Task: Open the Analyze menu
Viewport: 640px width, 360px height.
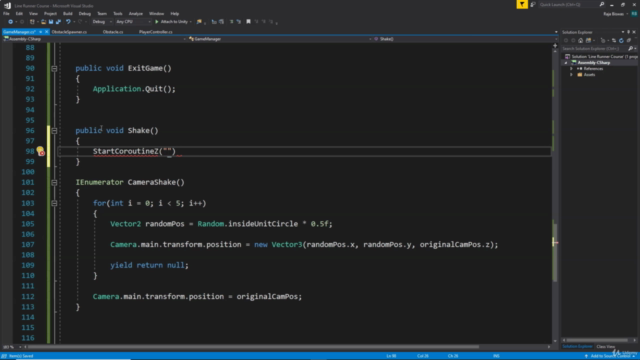Action: click(136, 13)
